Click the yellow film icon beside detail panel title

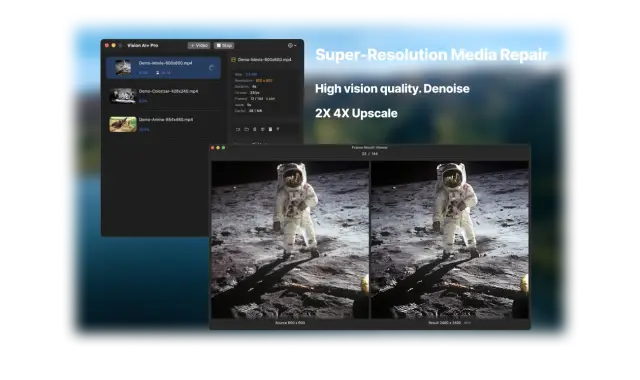[233, 60]
